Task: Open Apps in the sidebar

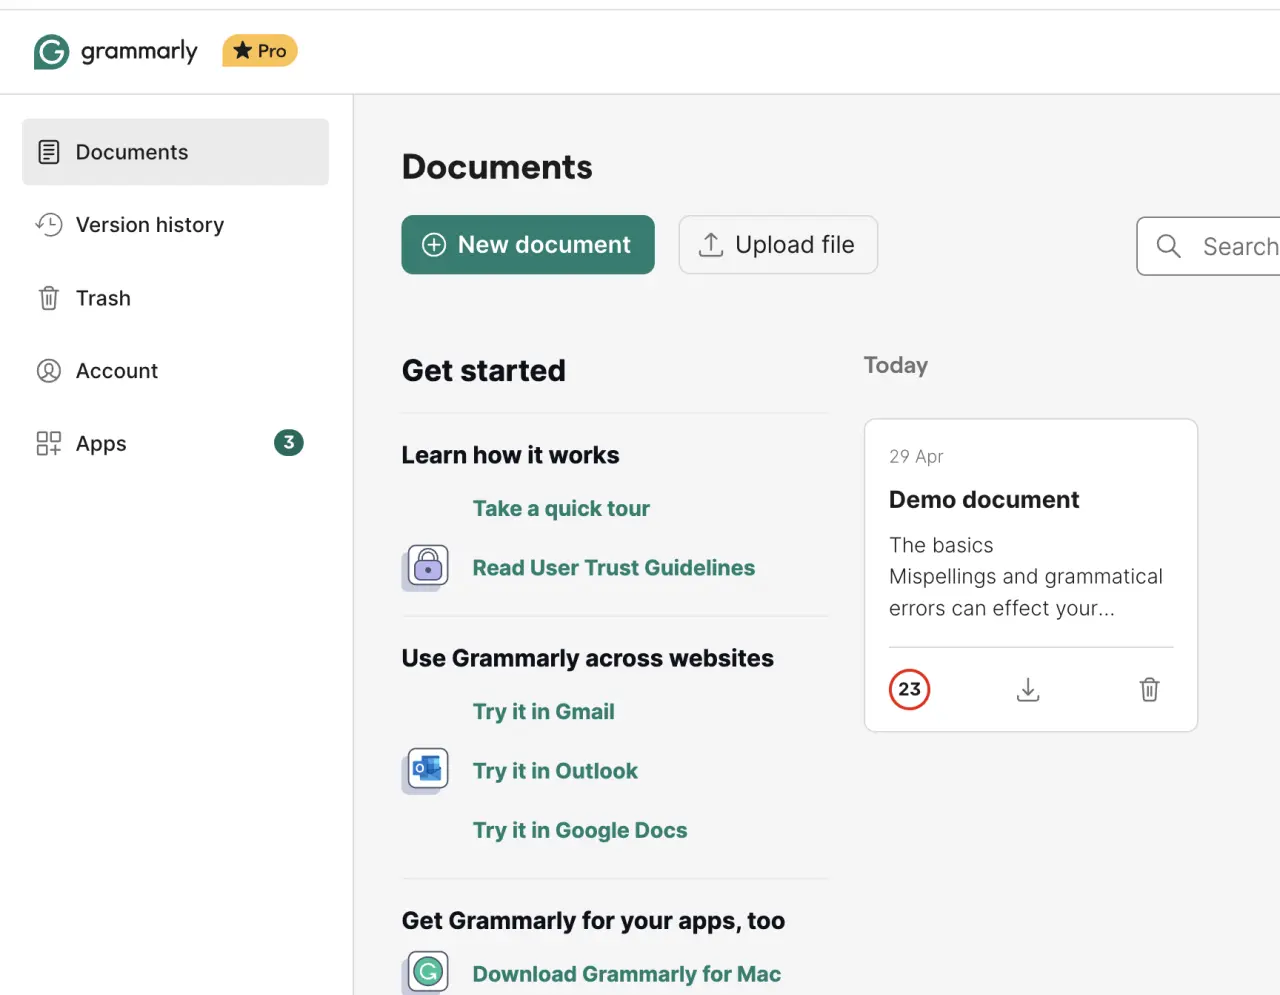Action: pyautogui.click(x=175, y=443)
